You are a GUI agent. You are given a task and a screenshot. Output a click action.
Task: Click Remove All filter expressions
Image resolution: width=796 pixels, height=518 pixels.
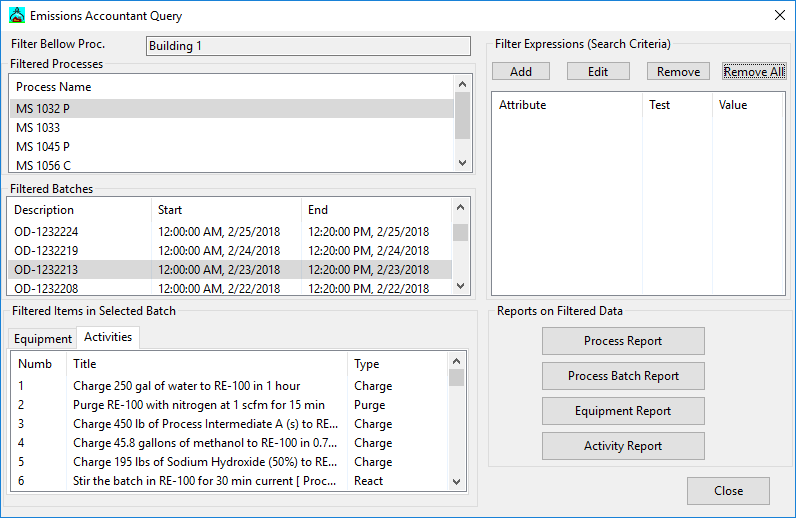point(753,72)
